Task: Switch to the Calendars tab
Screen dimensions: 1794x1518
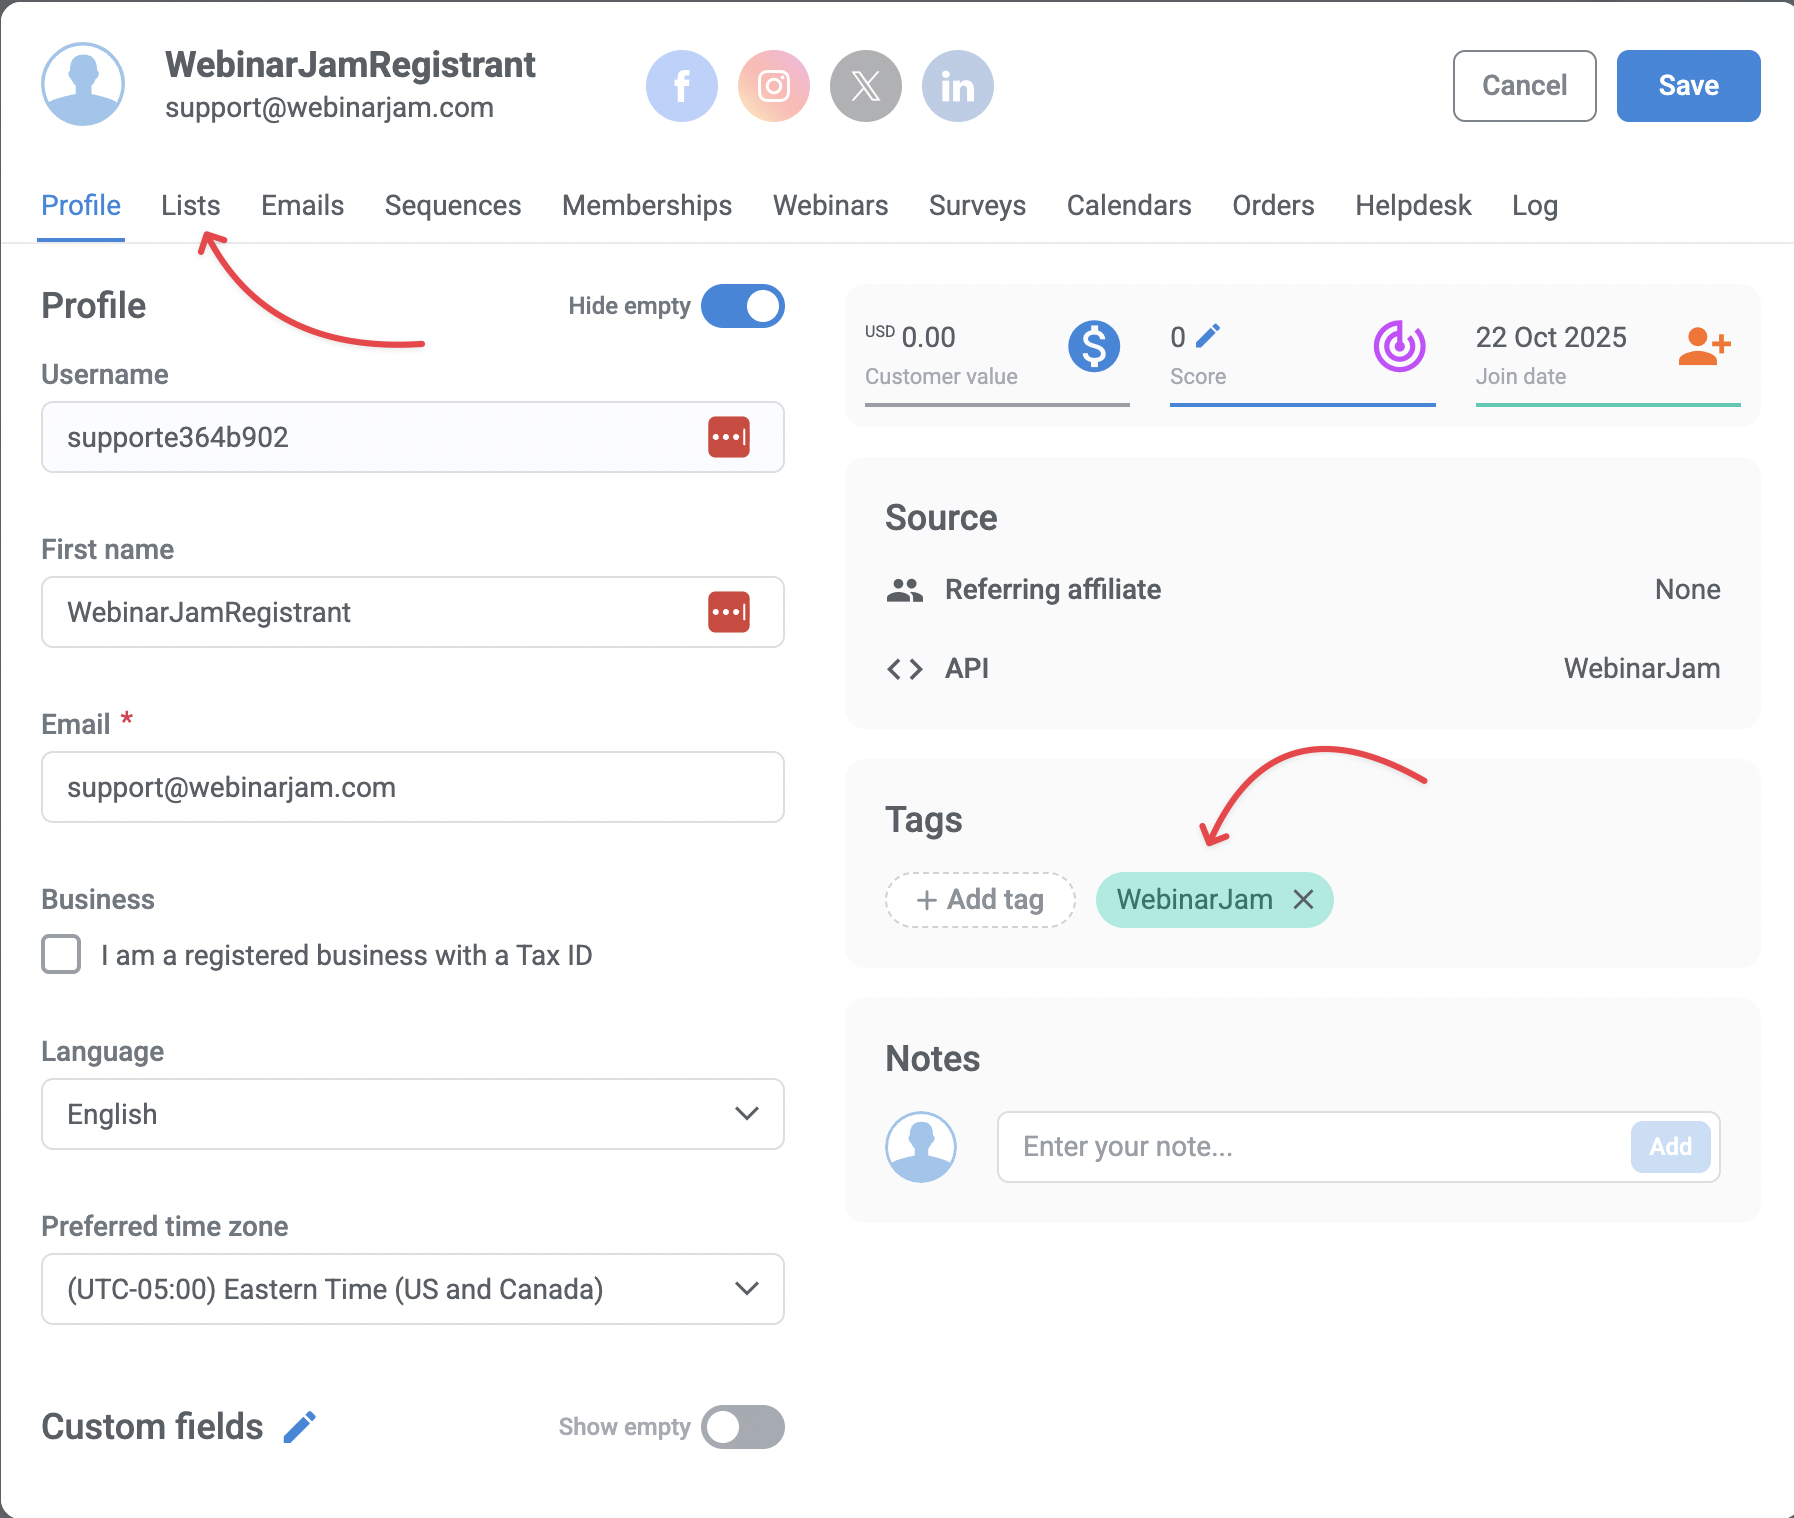Action: click(1129, 206)
